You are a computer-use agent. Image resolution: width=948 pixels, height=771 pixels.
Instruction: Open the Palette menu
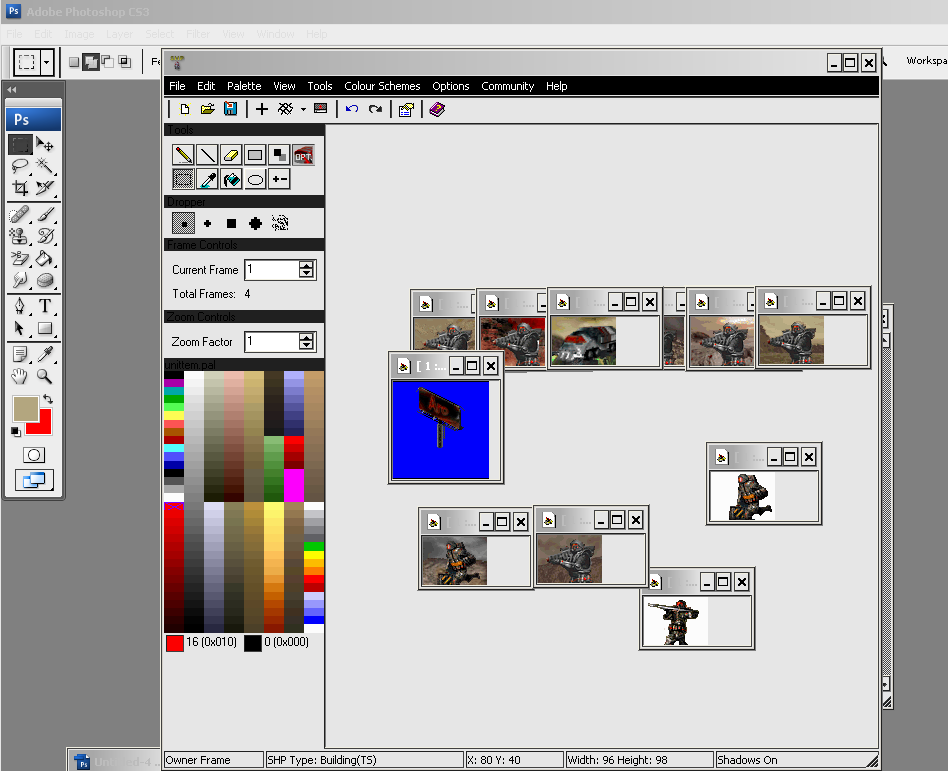pos(244,86)
